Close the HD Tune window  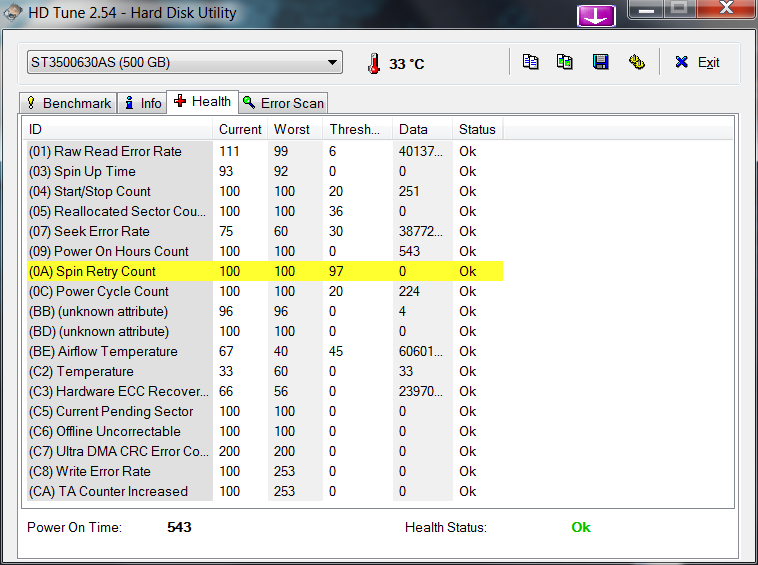pos(726,9)
